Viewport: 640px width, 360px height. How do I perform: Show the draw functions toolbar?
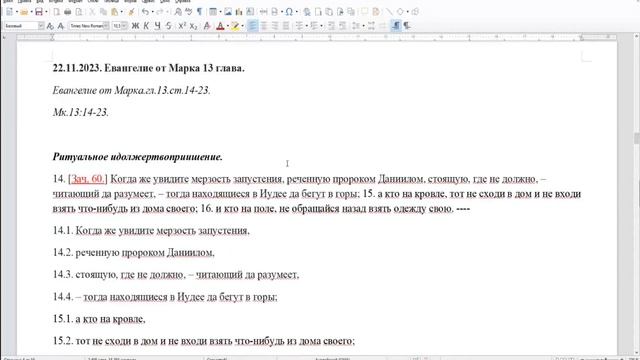tap(415, 12)
